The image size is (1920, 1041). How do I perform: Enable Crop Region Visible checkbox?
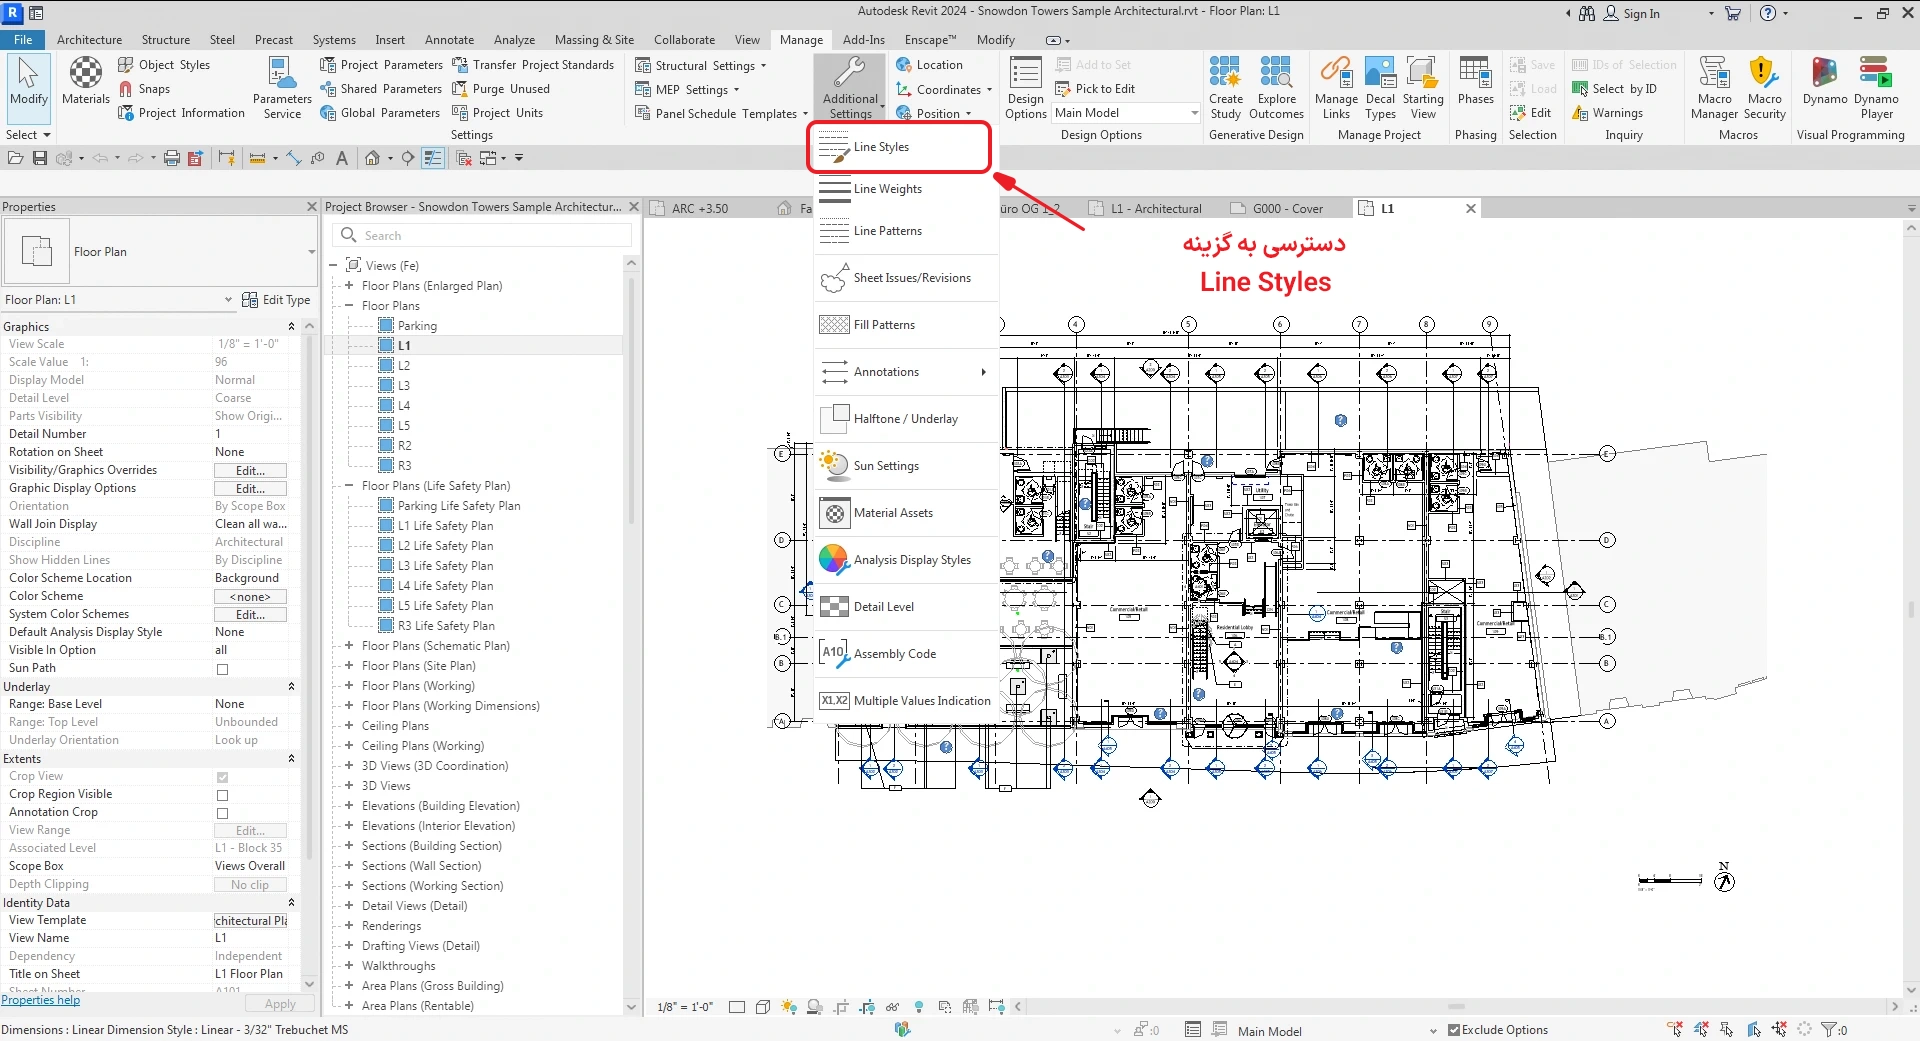[x=222, y=795]
